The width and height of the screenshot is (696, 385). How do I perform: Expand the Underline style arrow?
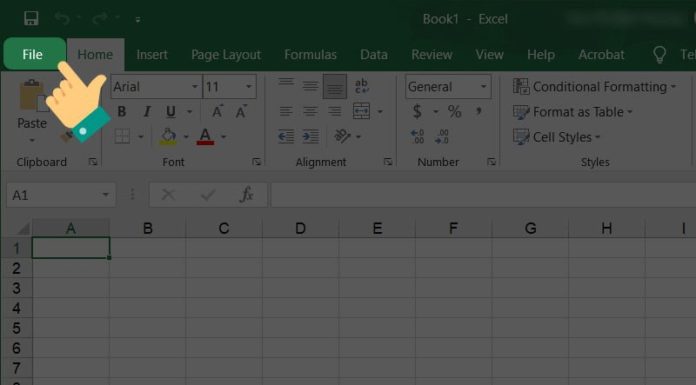pyautogui.click(x=190, y=111)
